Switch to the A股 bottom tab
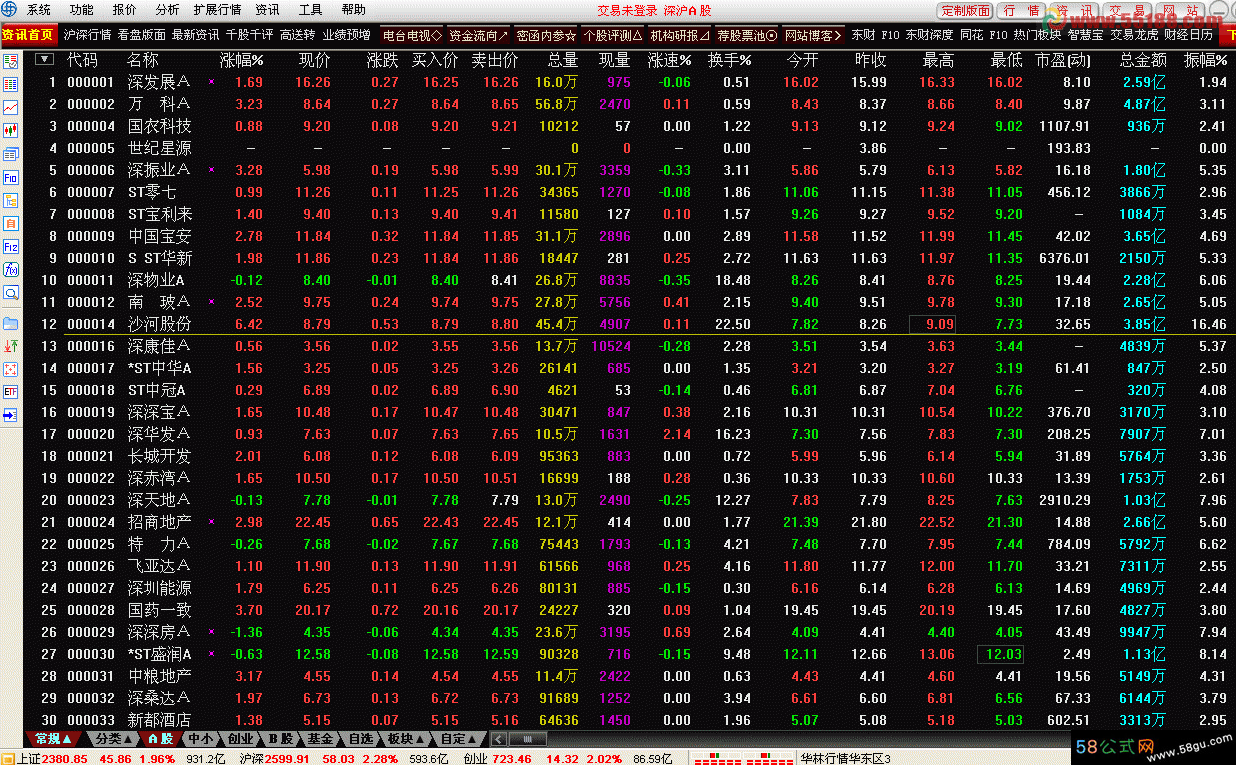Image resolution: width=1236 pixels, height=765 pixels. tap(160, 739)
